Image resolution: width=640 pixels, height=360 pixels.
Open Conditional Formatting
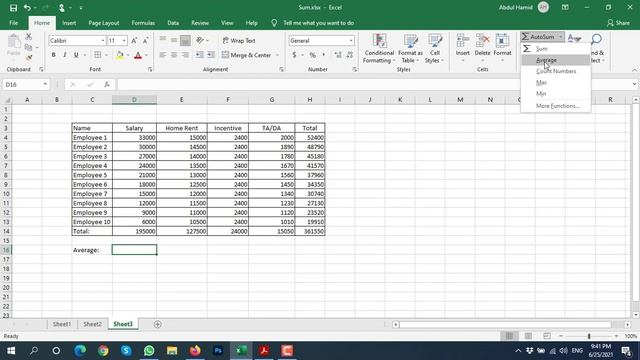(x=379, y=49)
